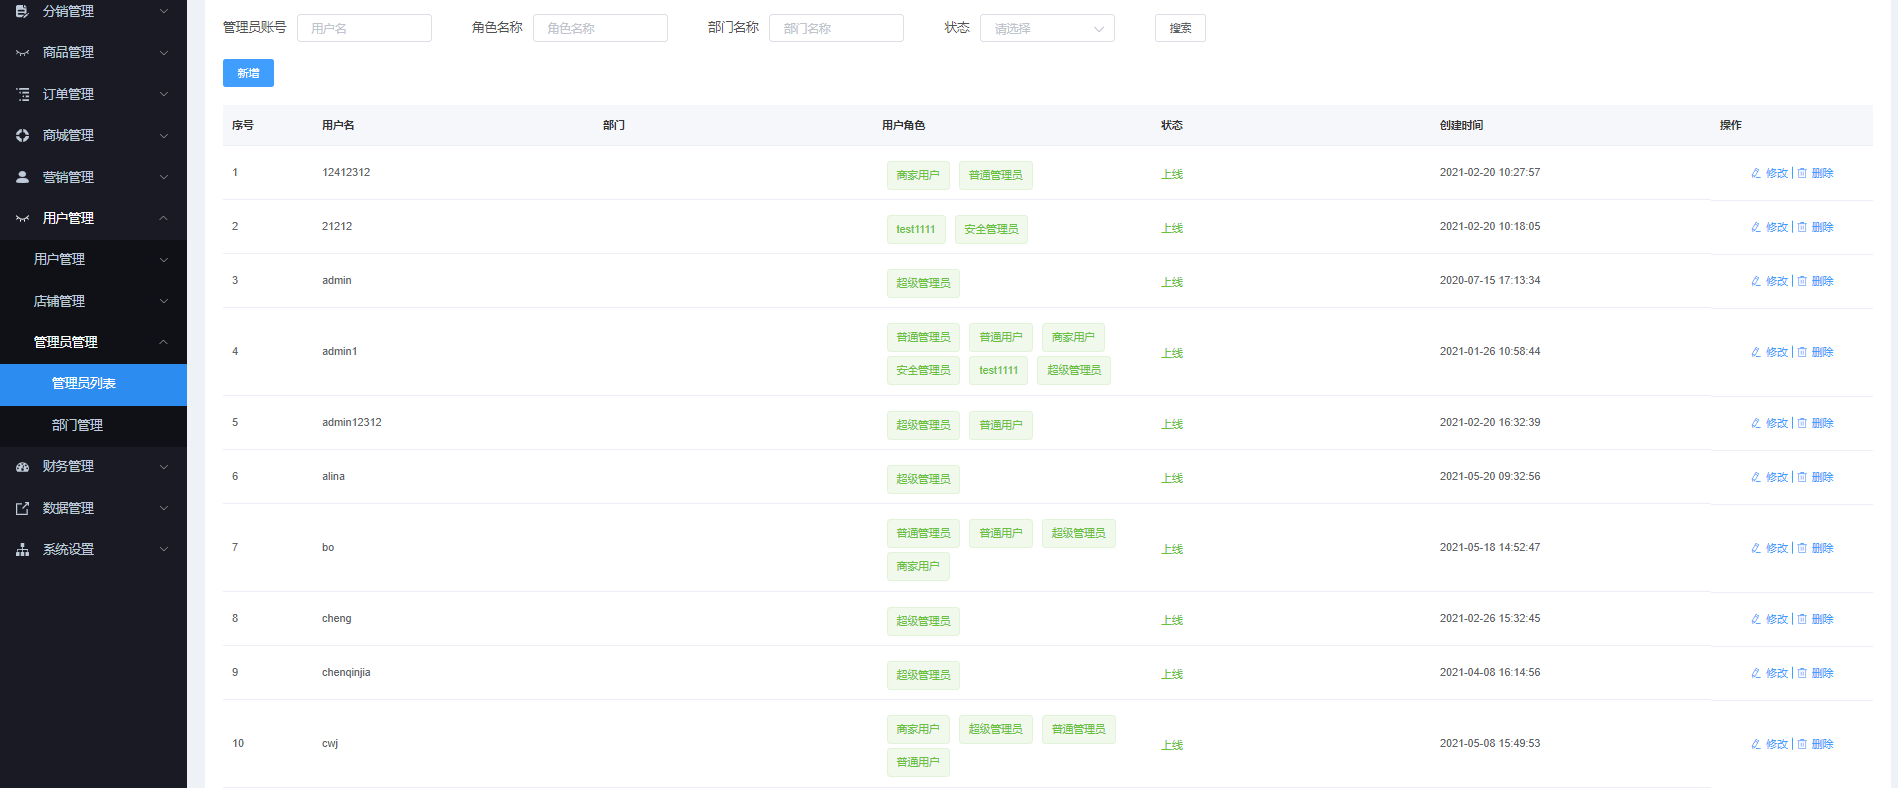Open the 状态 status dropdown
The width and height of the screenshot is (1898, 788).
point(1046,29)
